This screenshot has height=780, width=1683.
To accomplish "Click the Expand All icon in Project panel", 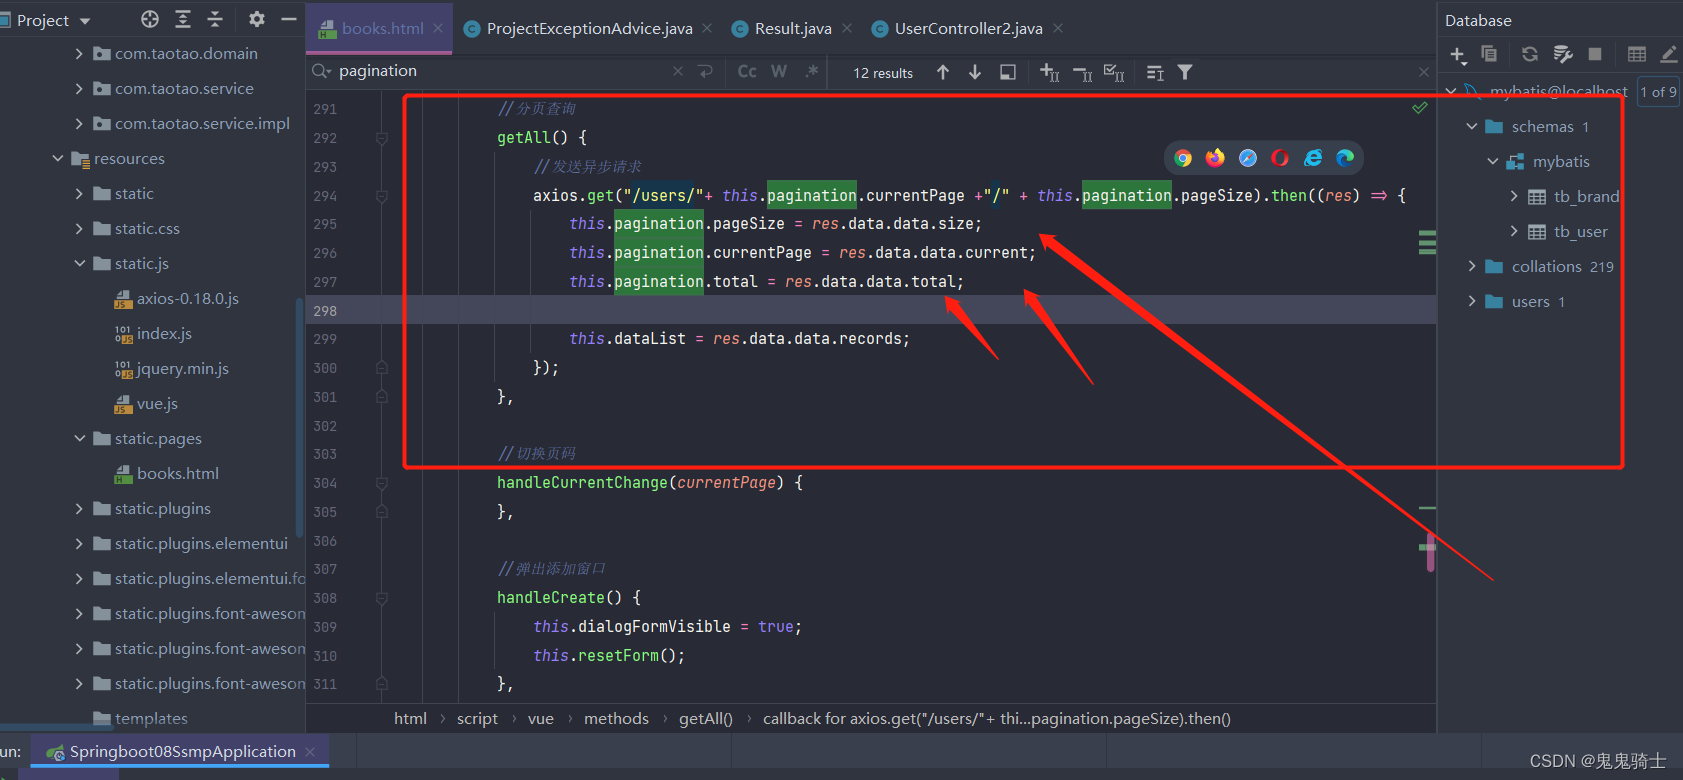I will pos(183,19).
